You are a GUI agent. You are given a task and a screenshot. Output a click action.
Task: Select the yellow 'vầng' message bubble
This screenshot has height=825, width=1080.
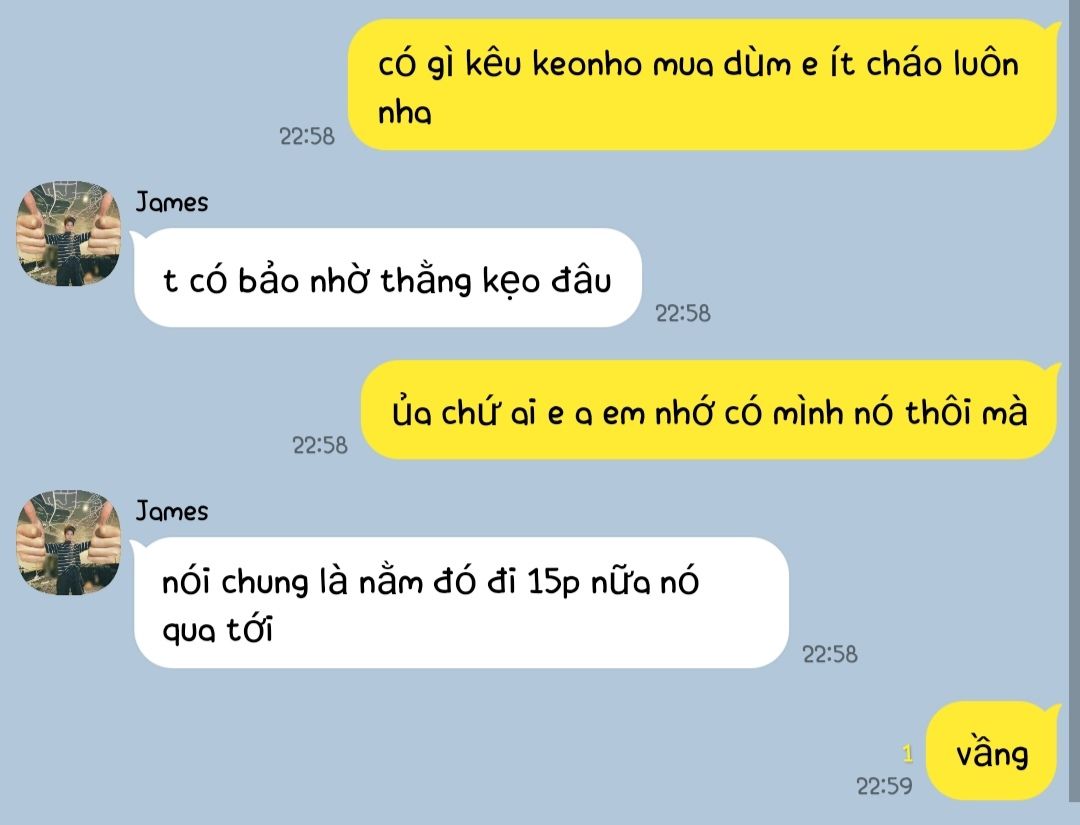(992, 751)
